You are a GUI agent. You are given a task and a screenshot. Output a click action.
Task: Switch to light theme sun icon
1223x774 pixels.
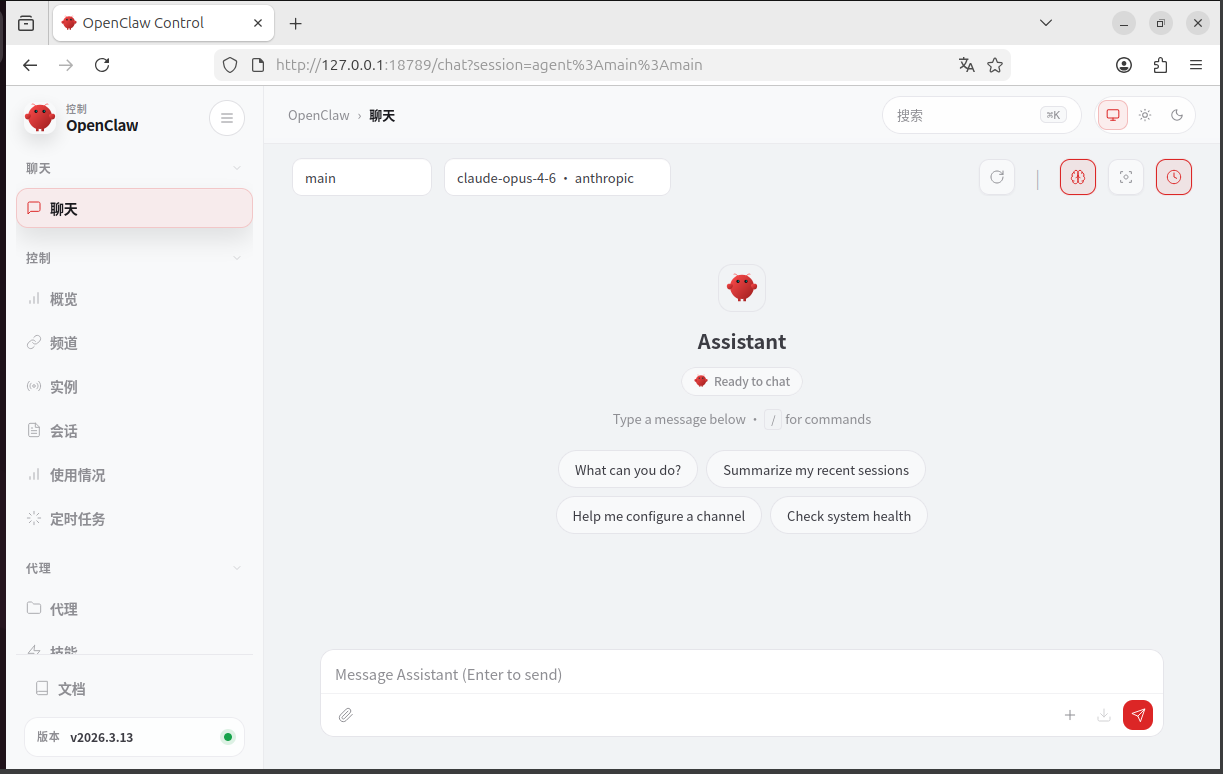1144,115
